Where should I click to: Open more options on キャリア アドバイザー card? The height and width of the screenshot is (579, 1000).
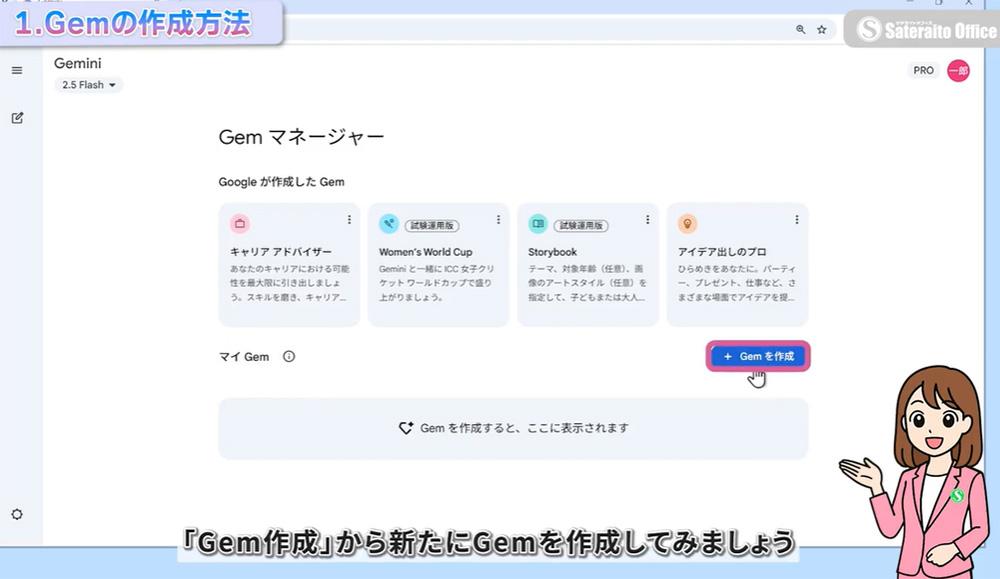pos(349,219)
